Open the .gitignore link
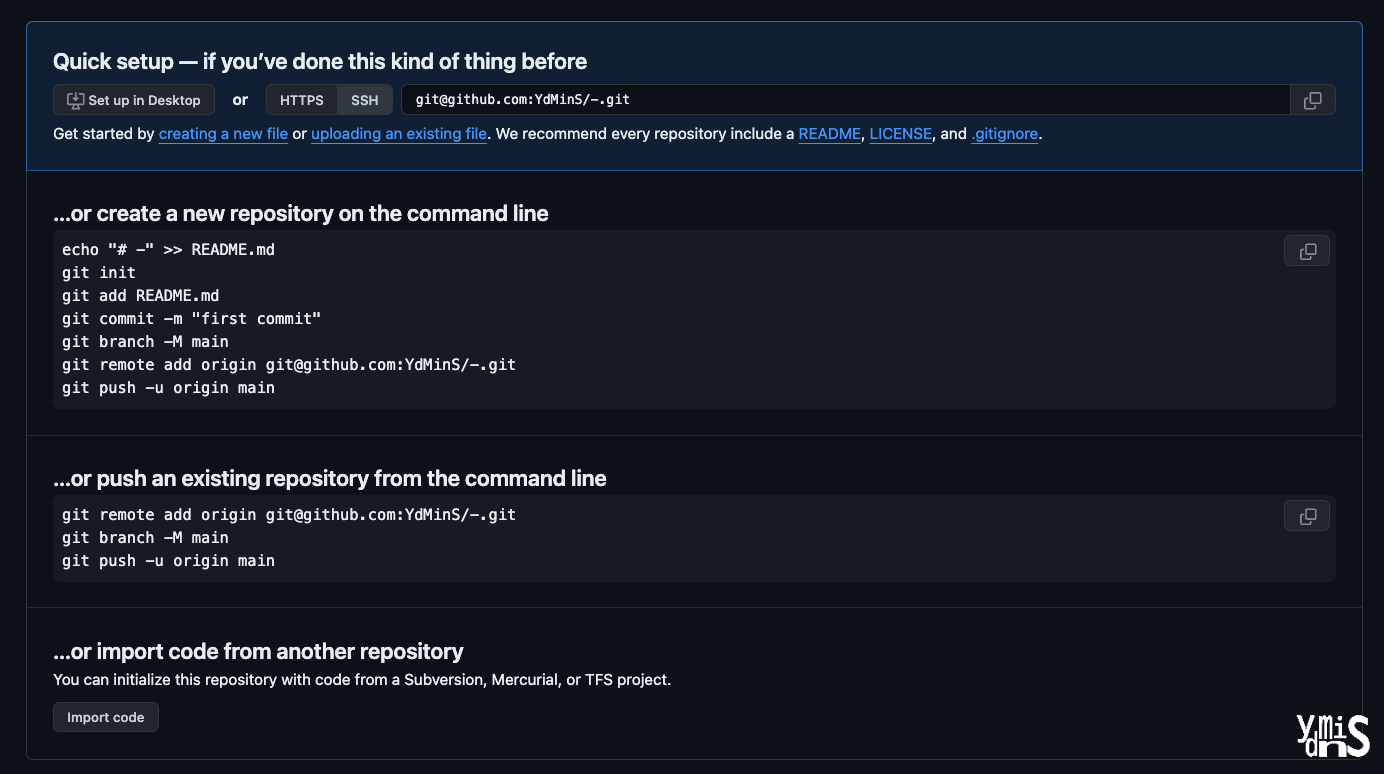 [x=1005, y=134]
